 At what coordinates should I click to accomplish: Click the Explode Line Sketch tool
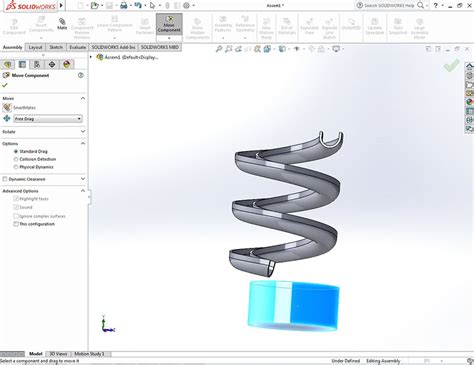(x=329, y=29)
